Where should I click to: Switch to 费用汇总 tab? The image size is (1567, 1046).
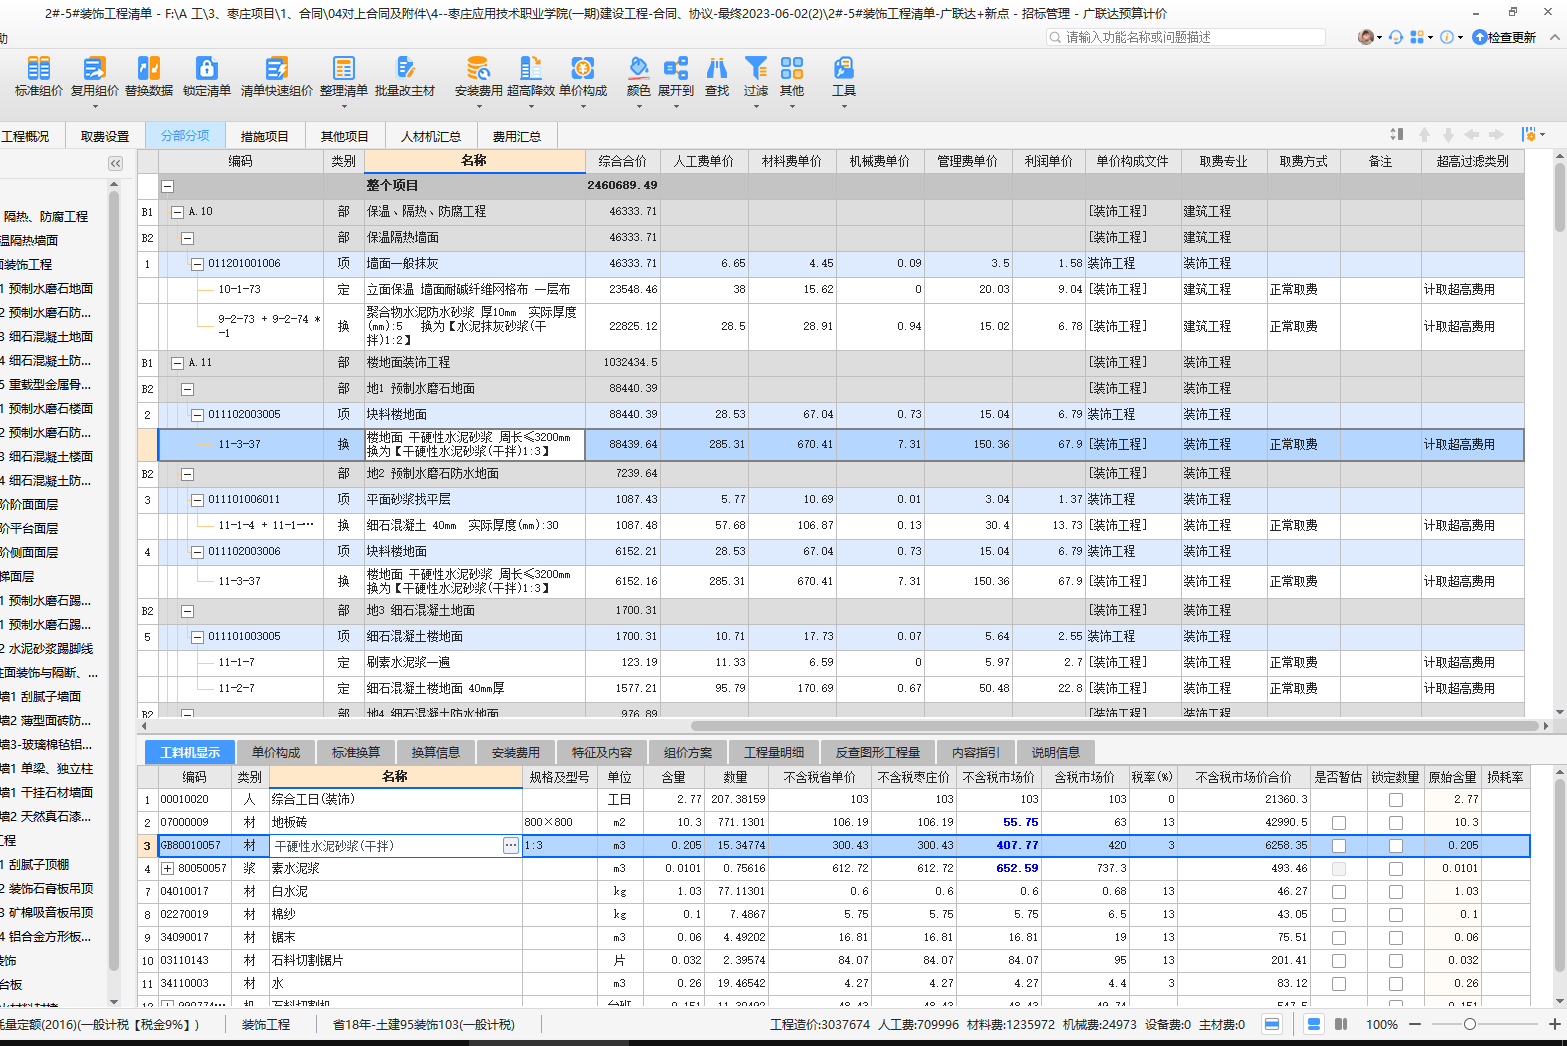click(517, 136)
